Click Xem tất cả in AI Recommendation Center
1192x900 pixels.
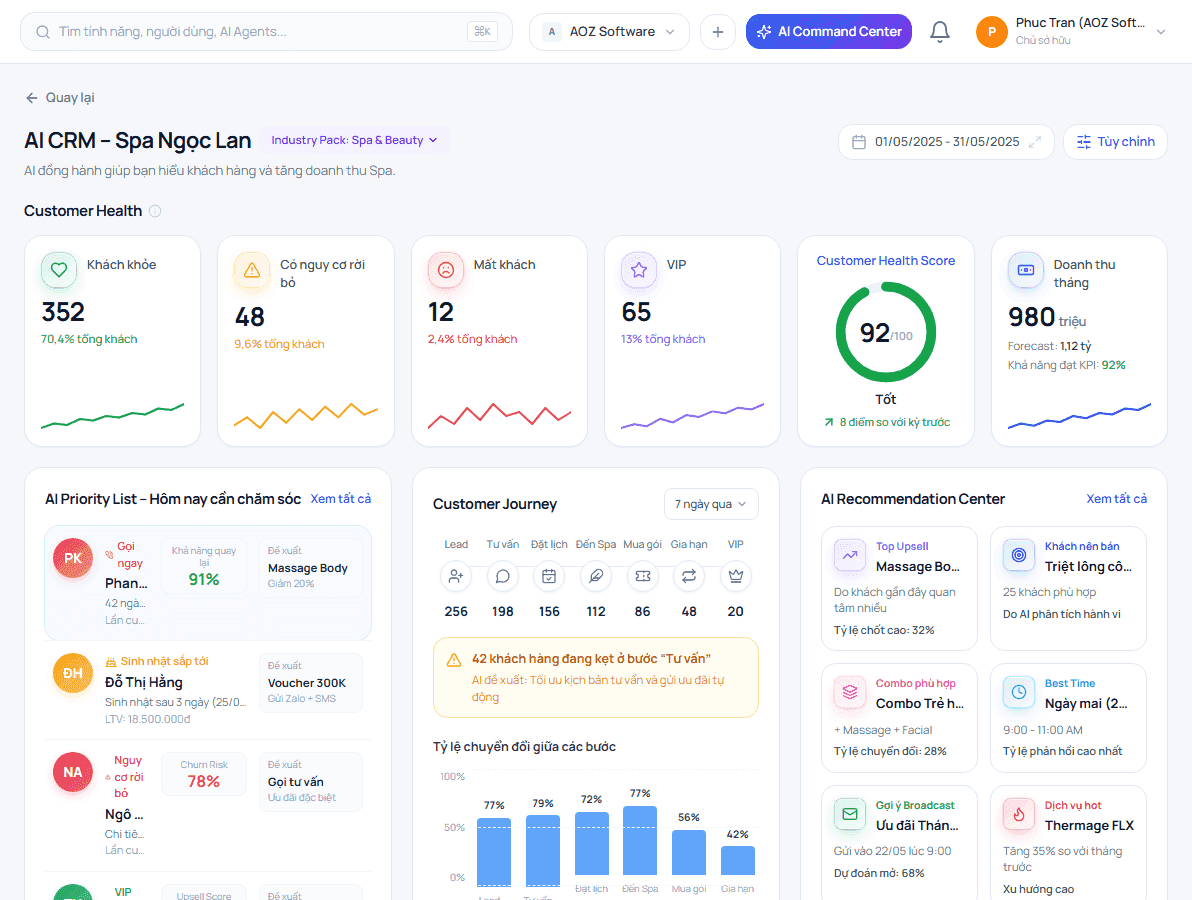[1116, 499]
